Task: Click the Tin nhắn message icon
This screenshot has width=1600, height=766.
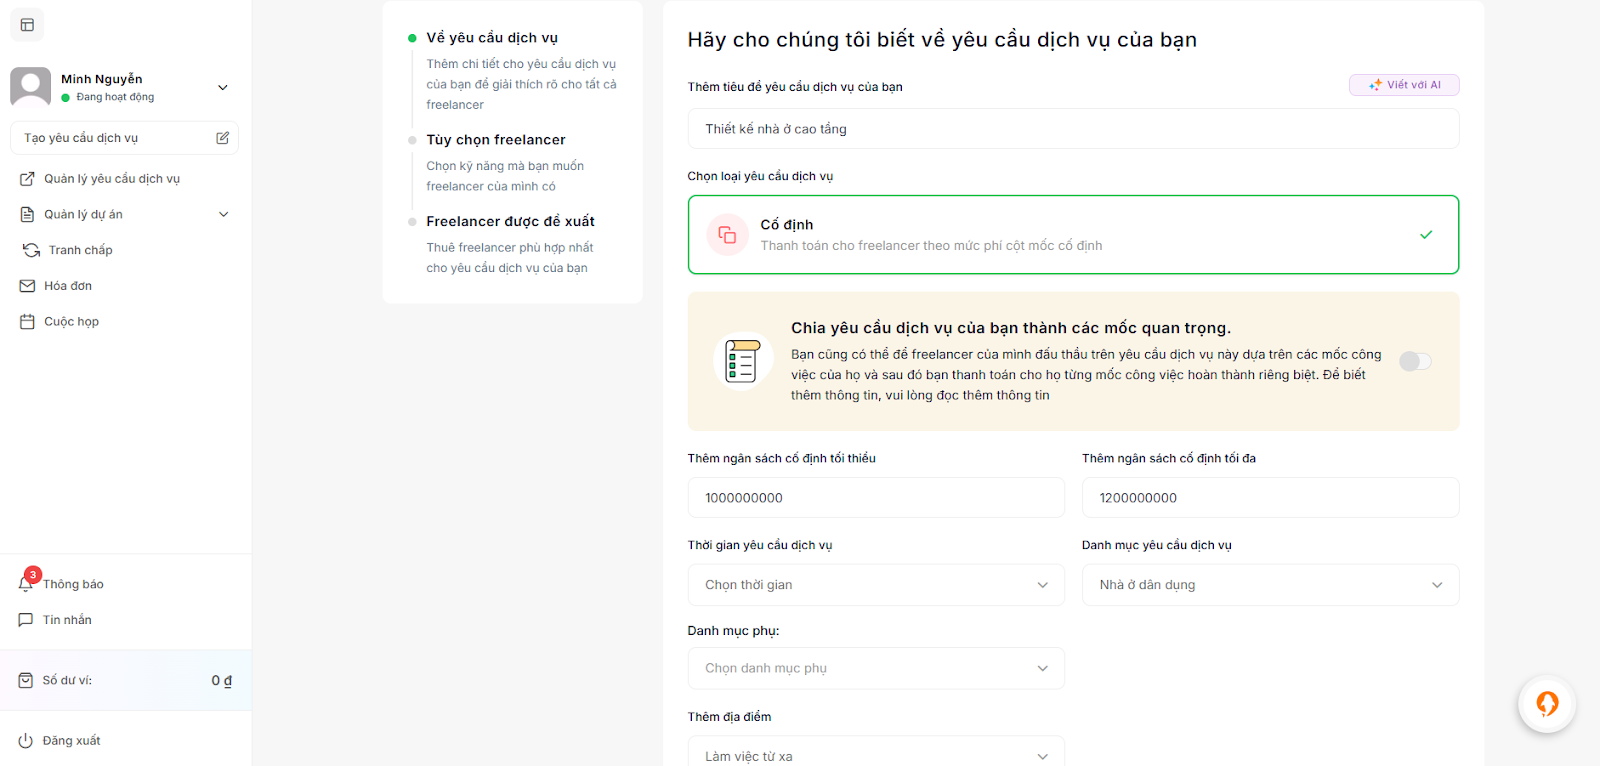Action: pos(26,620)
